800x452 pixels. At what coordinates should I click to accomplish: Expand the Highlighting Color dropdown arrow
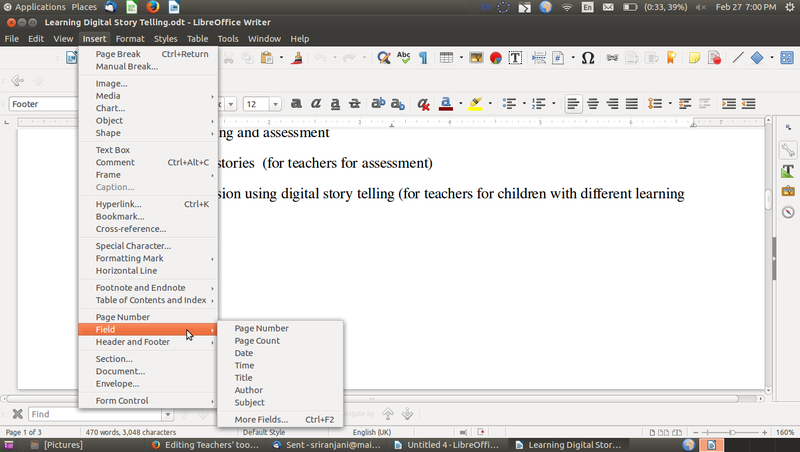(490, 104)
